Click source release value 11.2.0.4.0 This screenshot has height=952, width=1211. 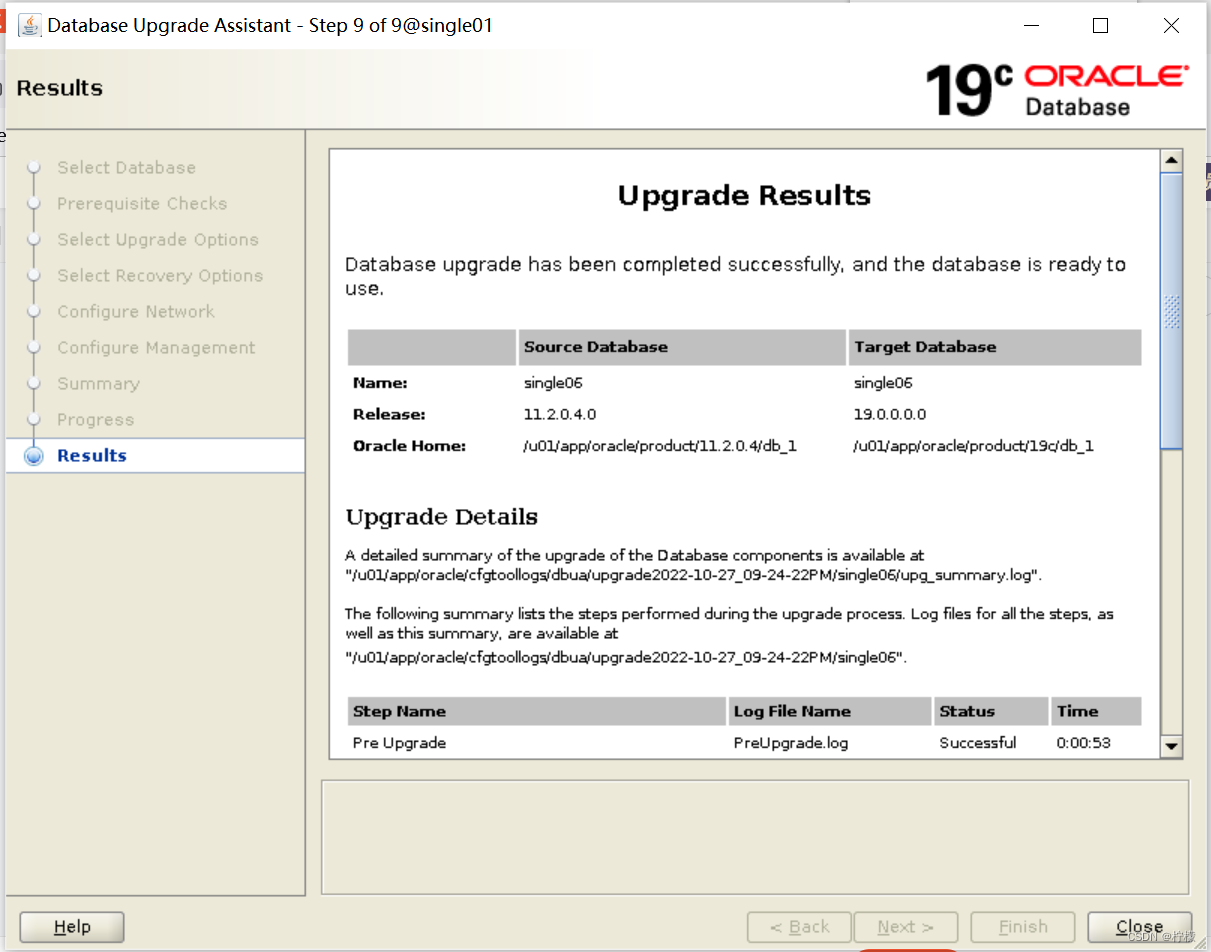560,414
